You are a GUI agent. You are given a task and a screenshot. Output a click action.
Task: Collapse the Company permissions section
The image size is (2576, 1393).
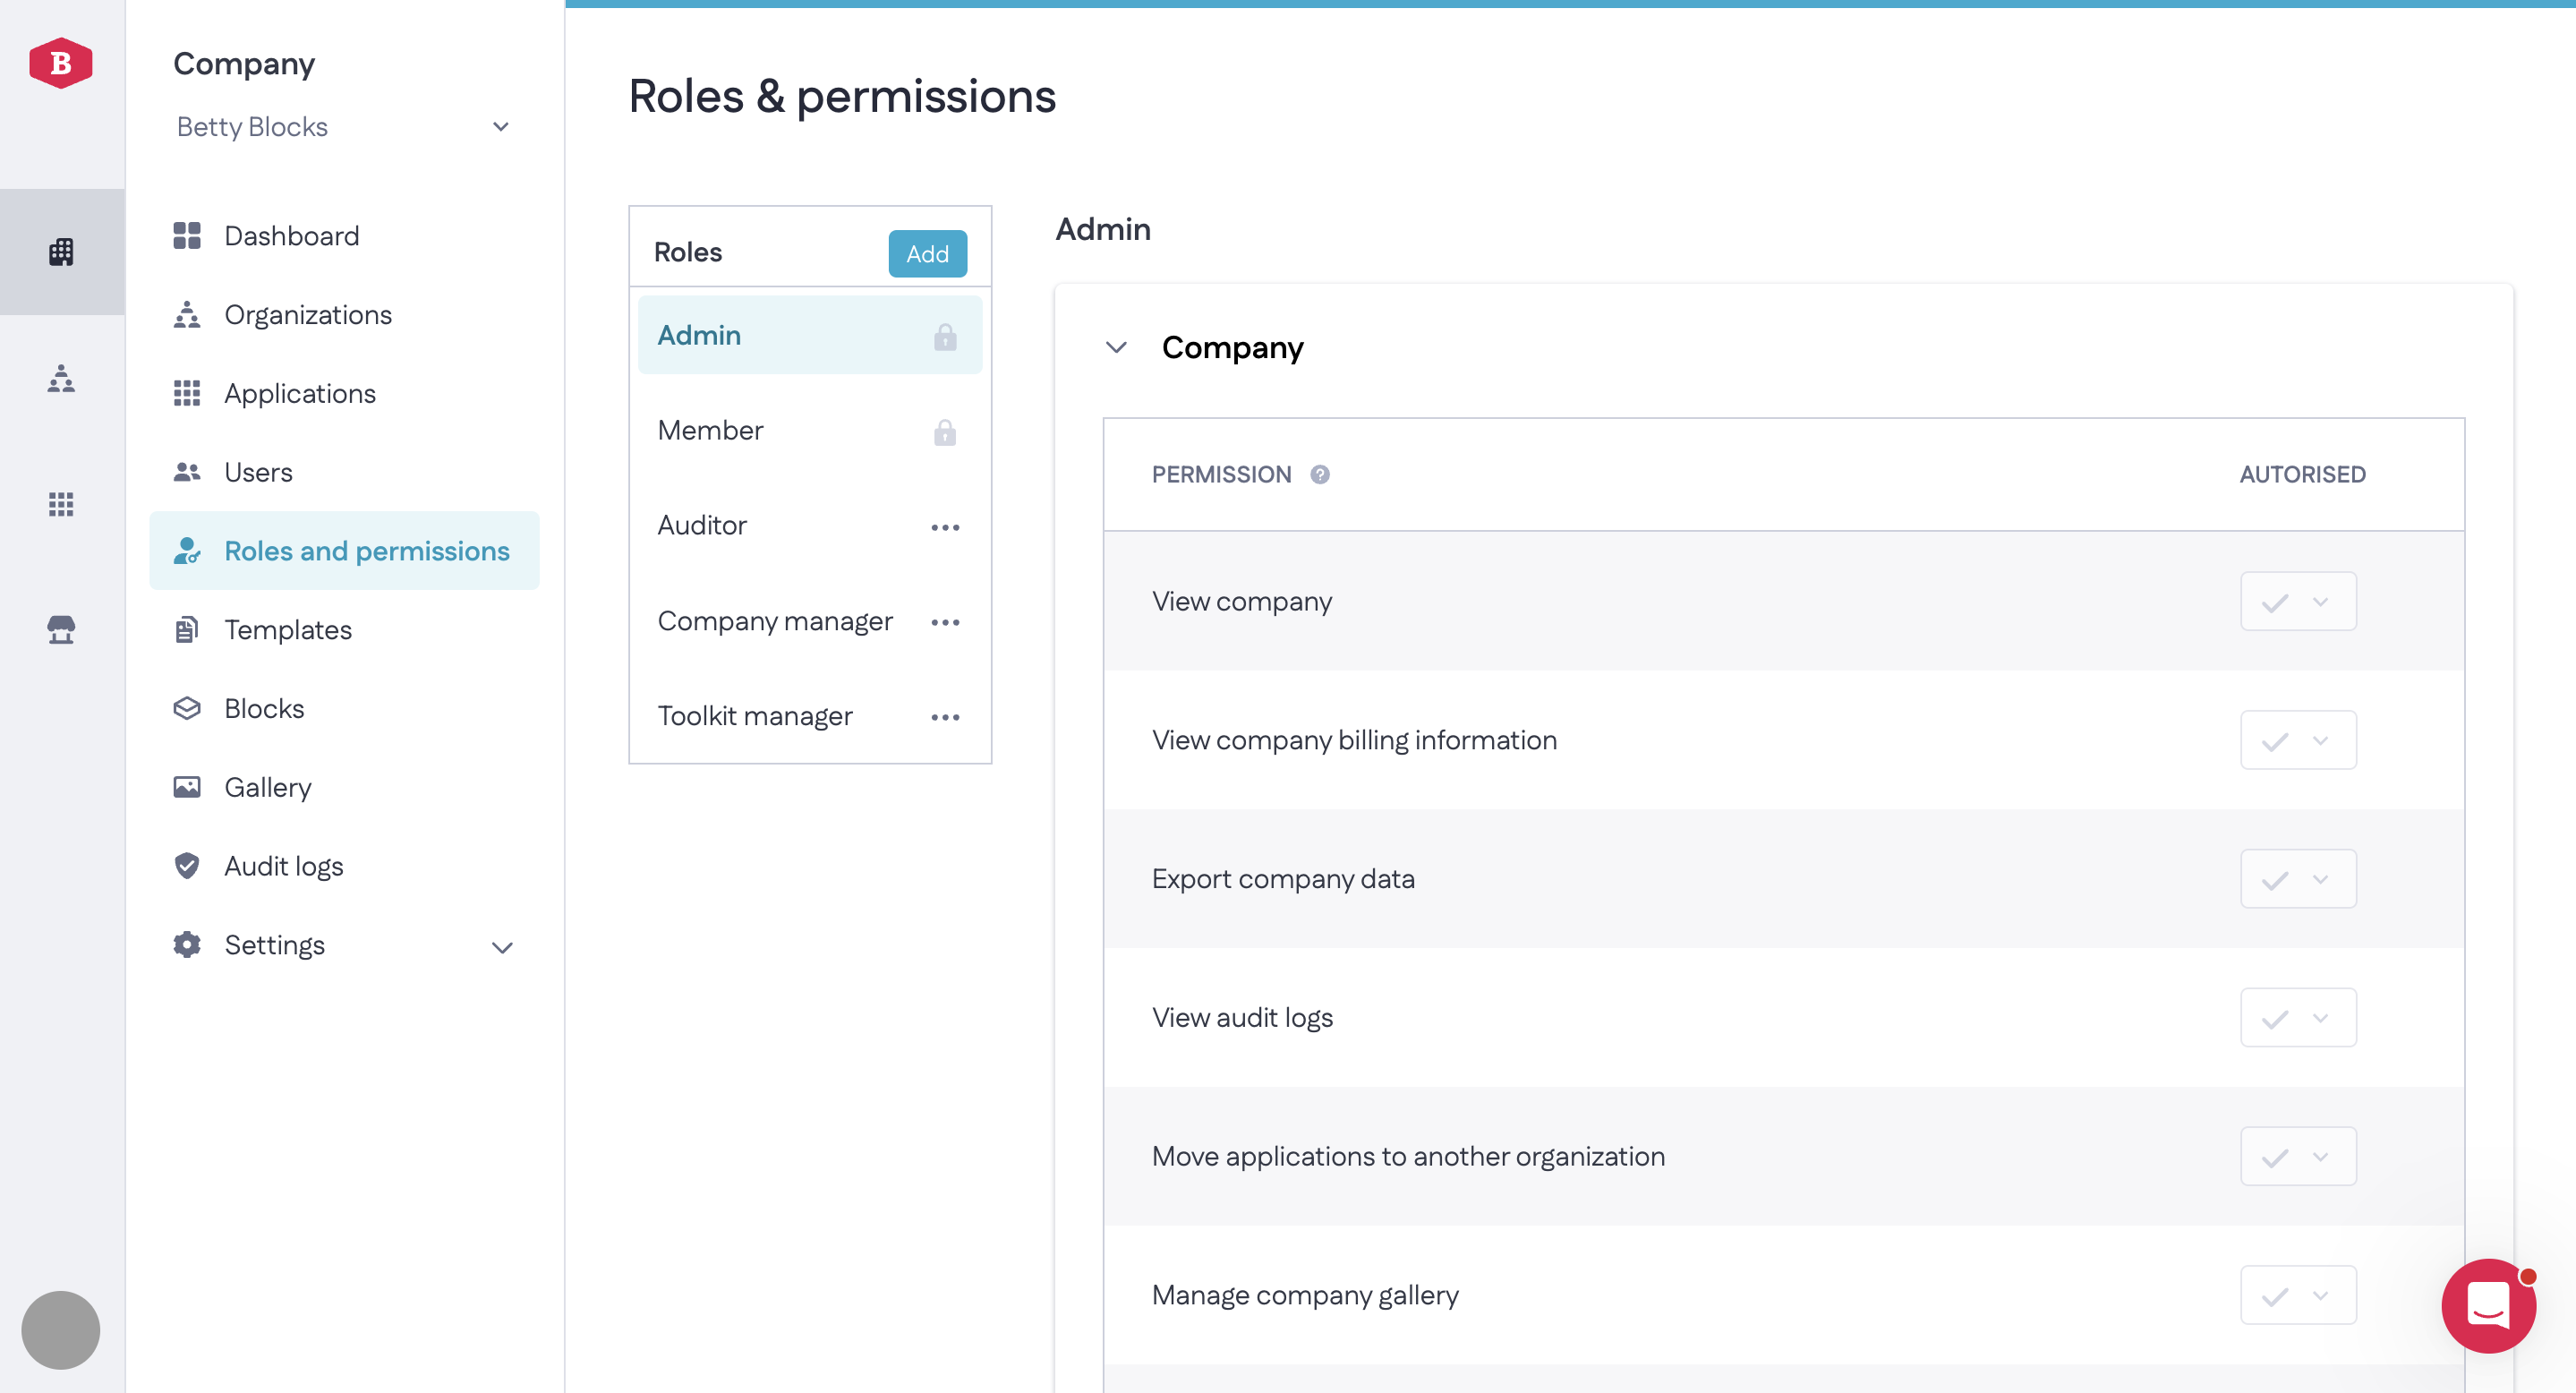1116,348
